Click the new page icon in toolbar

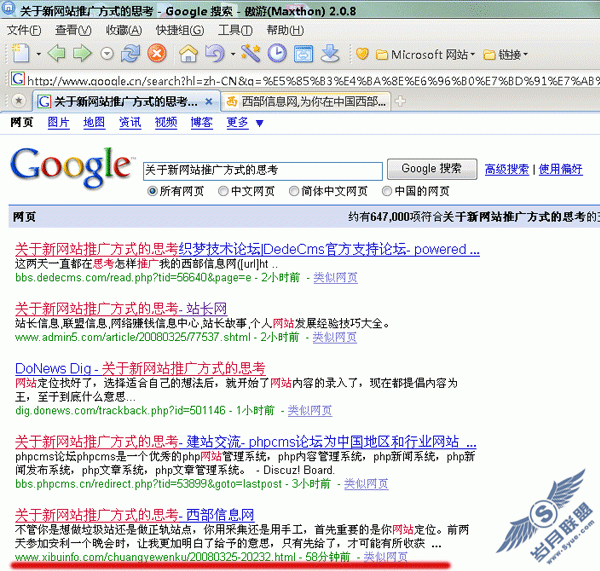point(19,54)
